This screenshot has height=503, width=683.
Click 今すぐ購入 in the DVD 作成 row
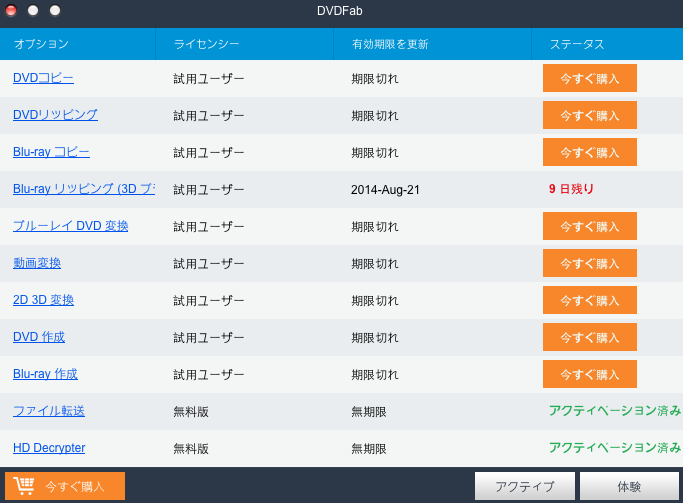(x=590, y=338)
